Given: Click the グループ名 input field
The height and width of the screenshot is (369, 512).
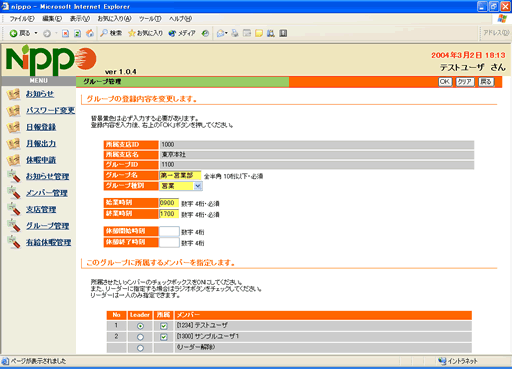Looking at the screenshot, I should [x=180, y=175].
